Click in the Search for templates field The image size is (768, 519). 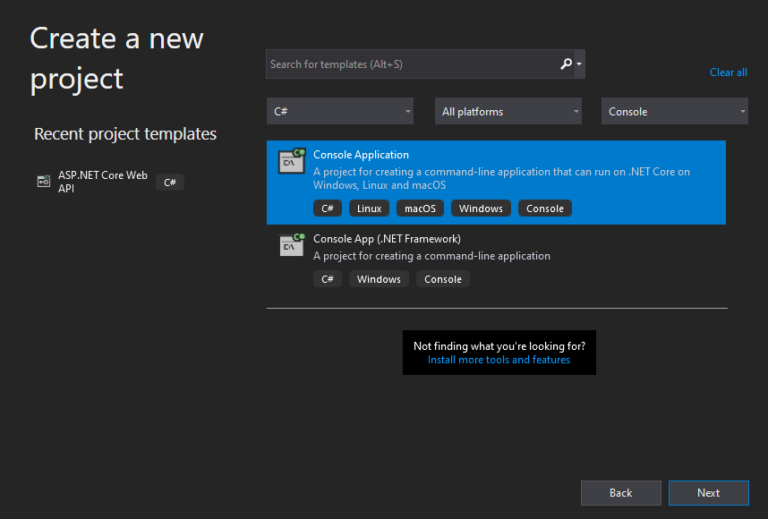pos(410,64)
